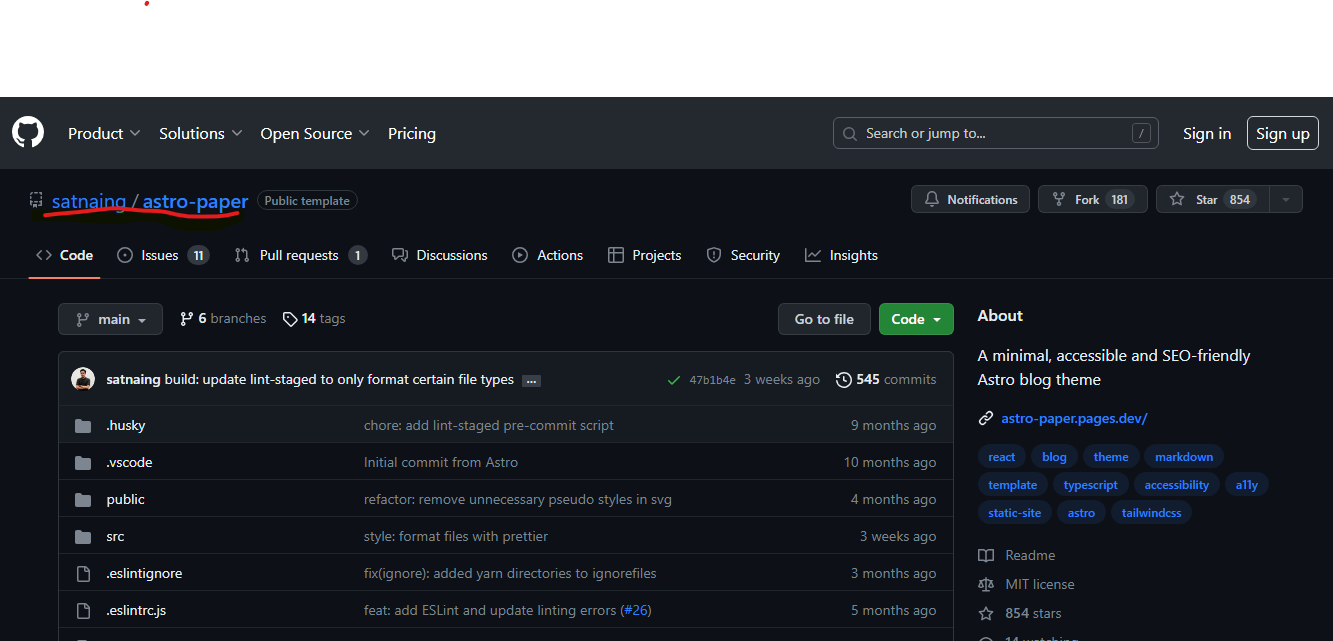Click the scale icon next to MIT license

pyautogui.click(x=986, y=584)
